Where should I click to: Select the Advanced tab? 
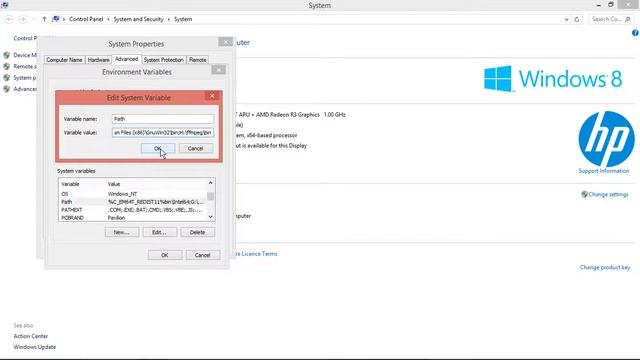(127, 59)
